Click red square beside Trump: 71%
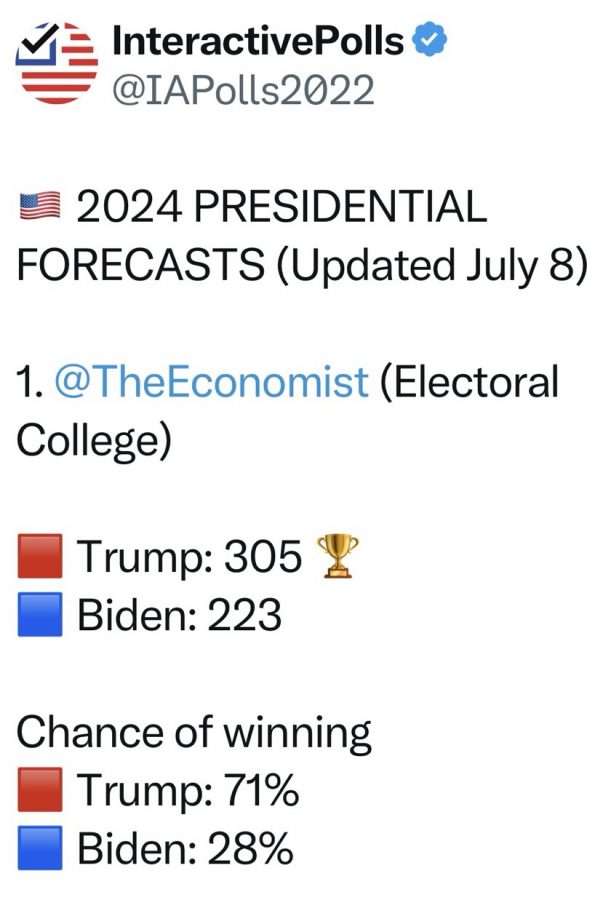Viewport: 603px width, 900px height. point(40,793)
